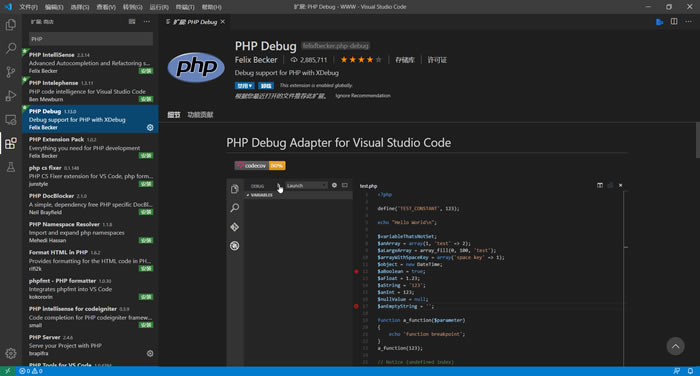
Task: Open the Go (转到) menu
Action: tap(133, 7)
